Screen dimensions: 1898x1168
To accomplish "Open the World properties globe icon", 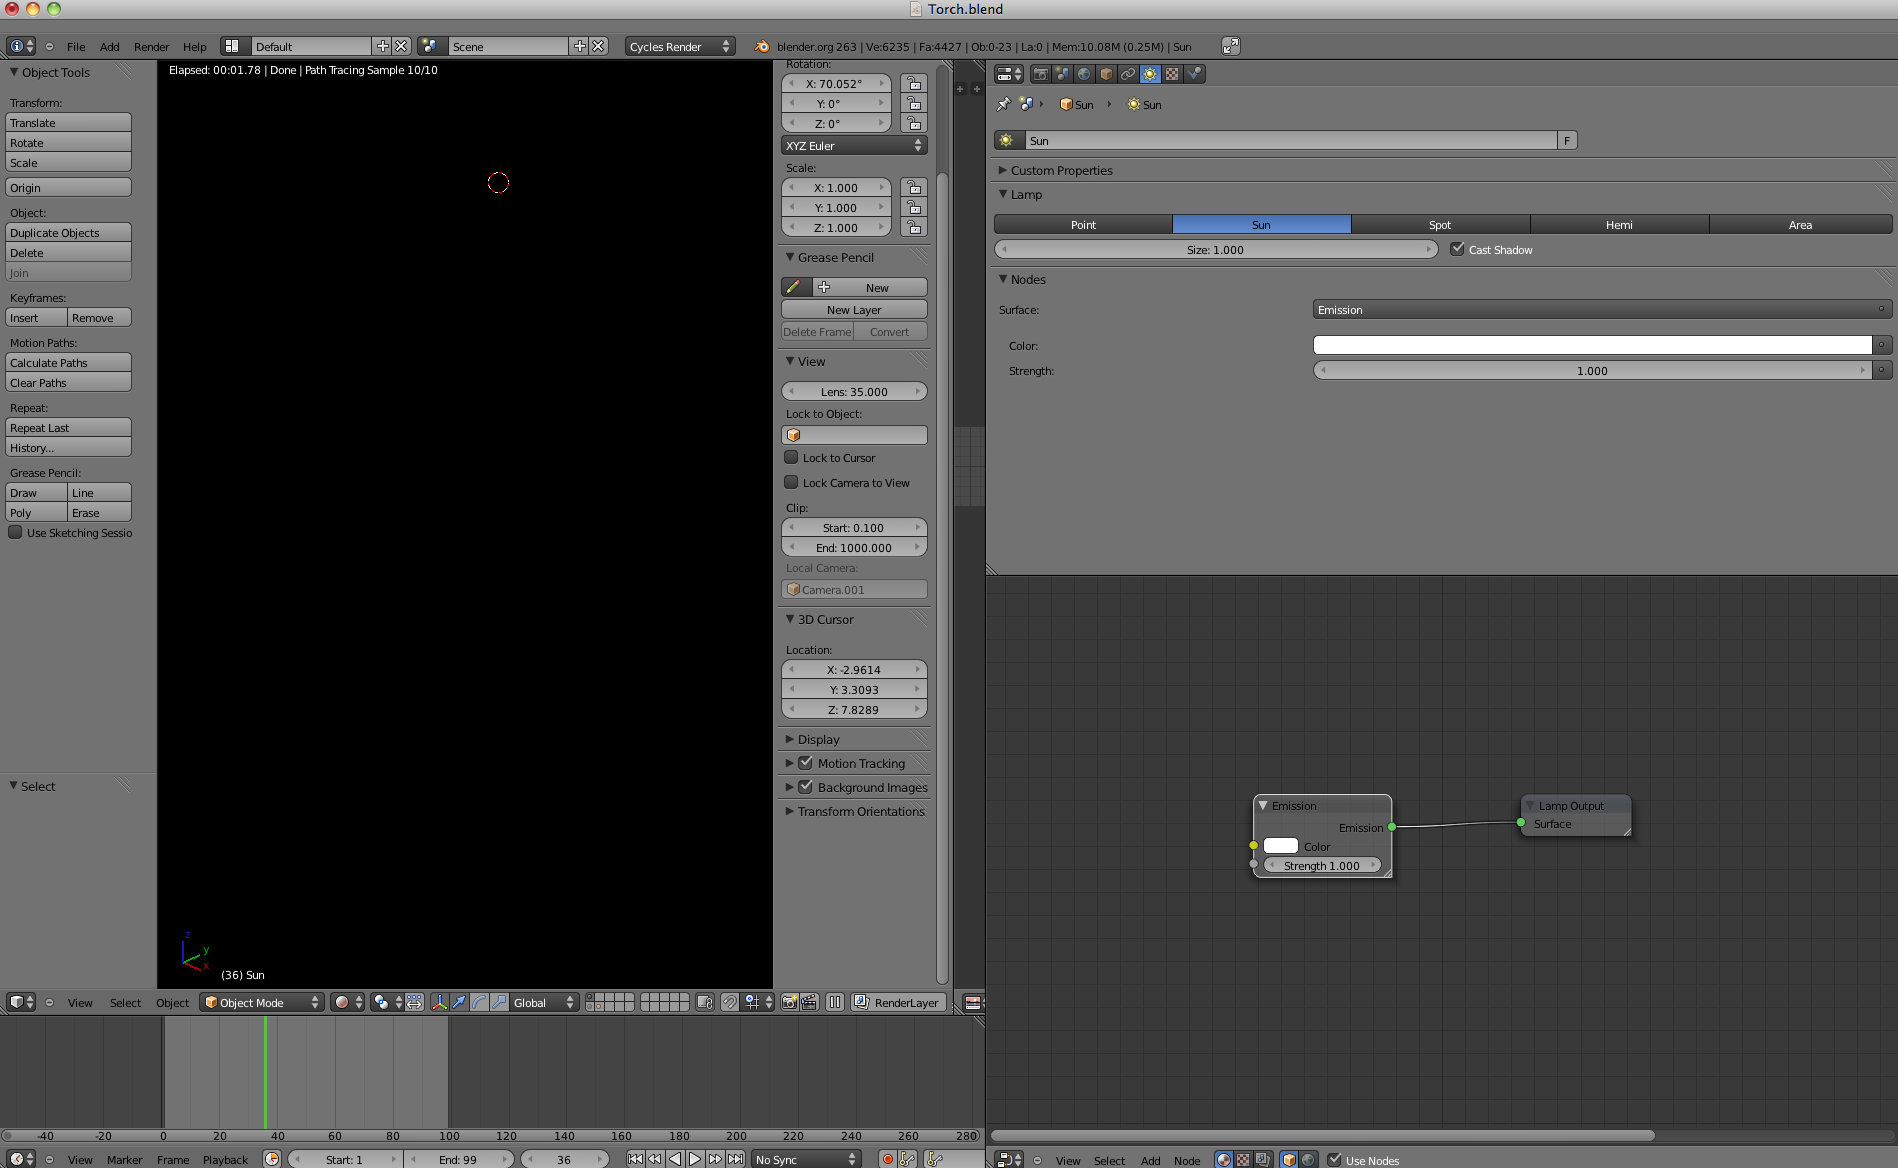I will coord(1084,74).
